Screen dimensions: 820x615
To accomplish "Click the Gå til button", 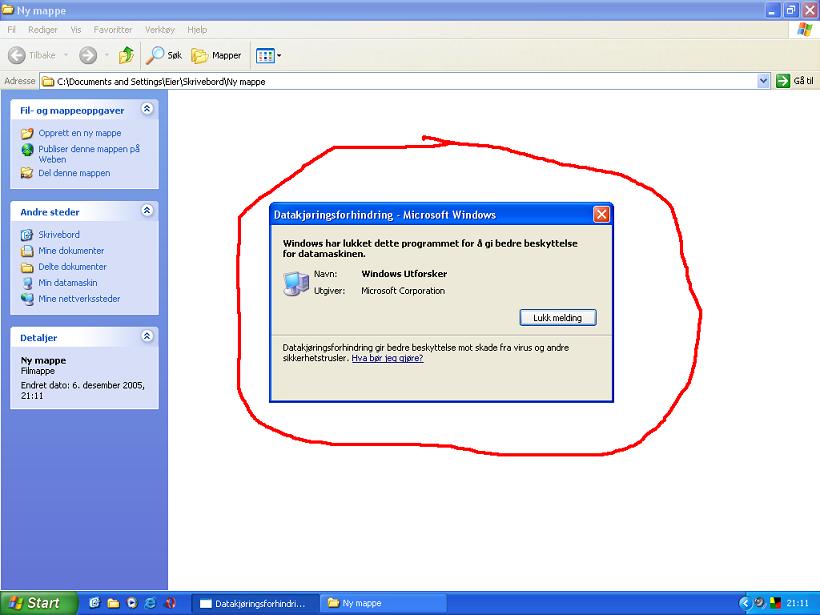I will (795, 81).
